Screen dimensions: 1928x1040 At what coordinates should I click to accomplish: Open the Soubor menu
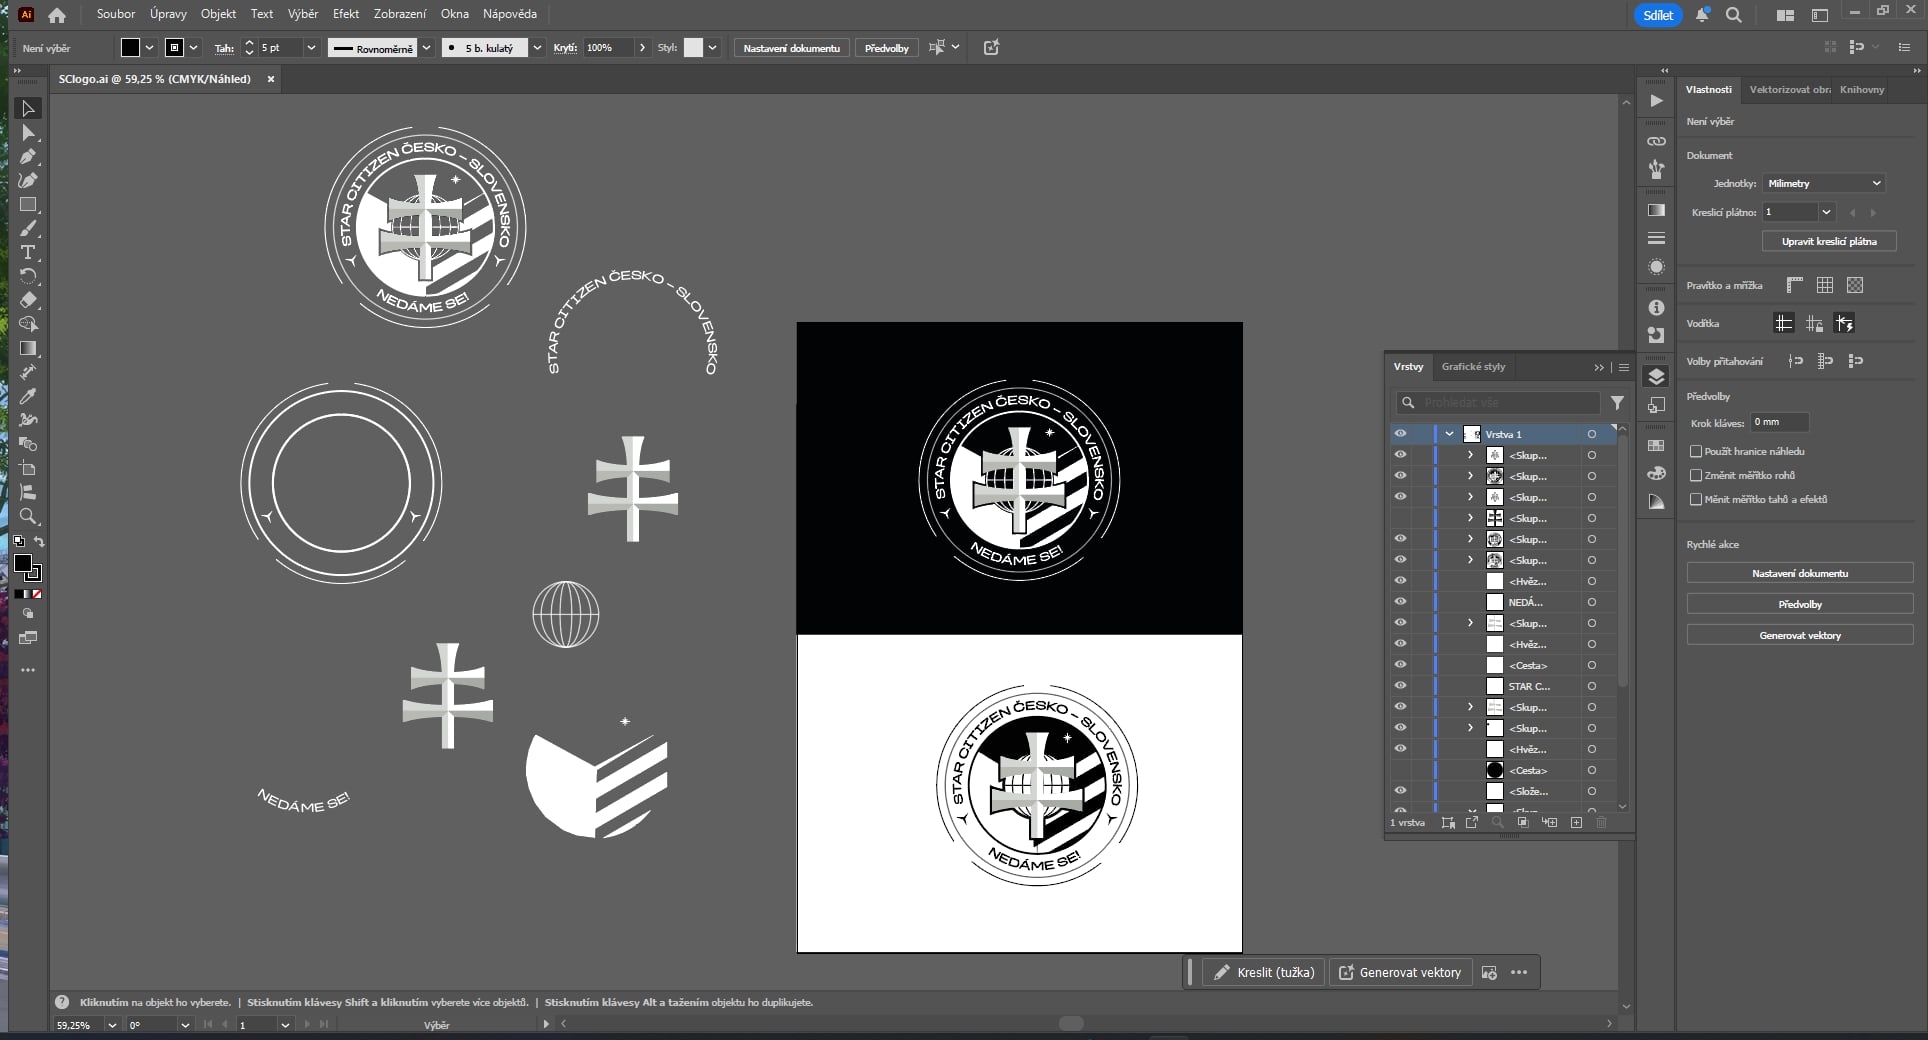(116, 14)
